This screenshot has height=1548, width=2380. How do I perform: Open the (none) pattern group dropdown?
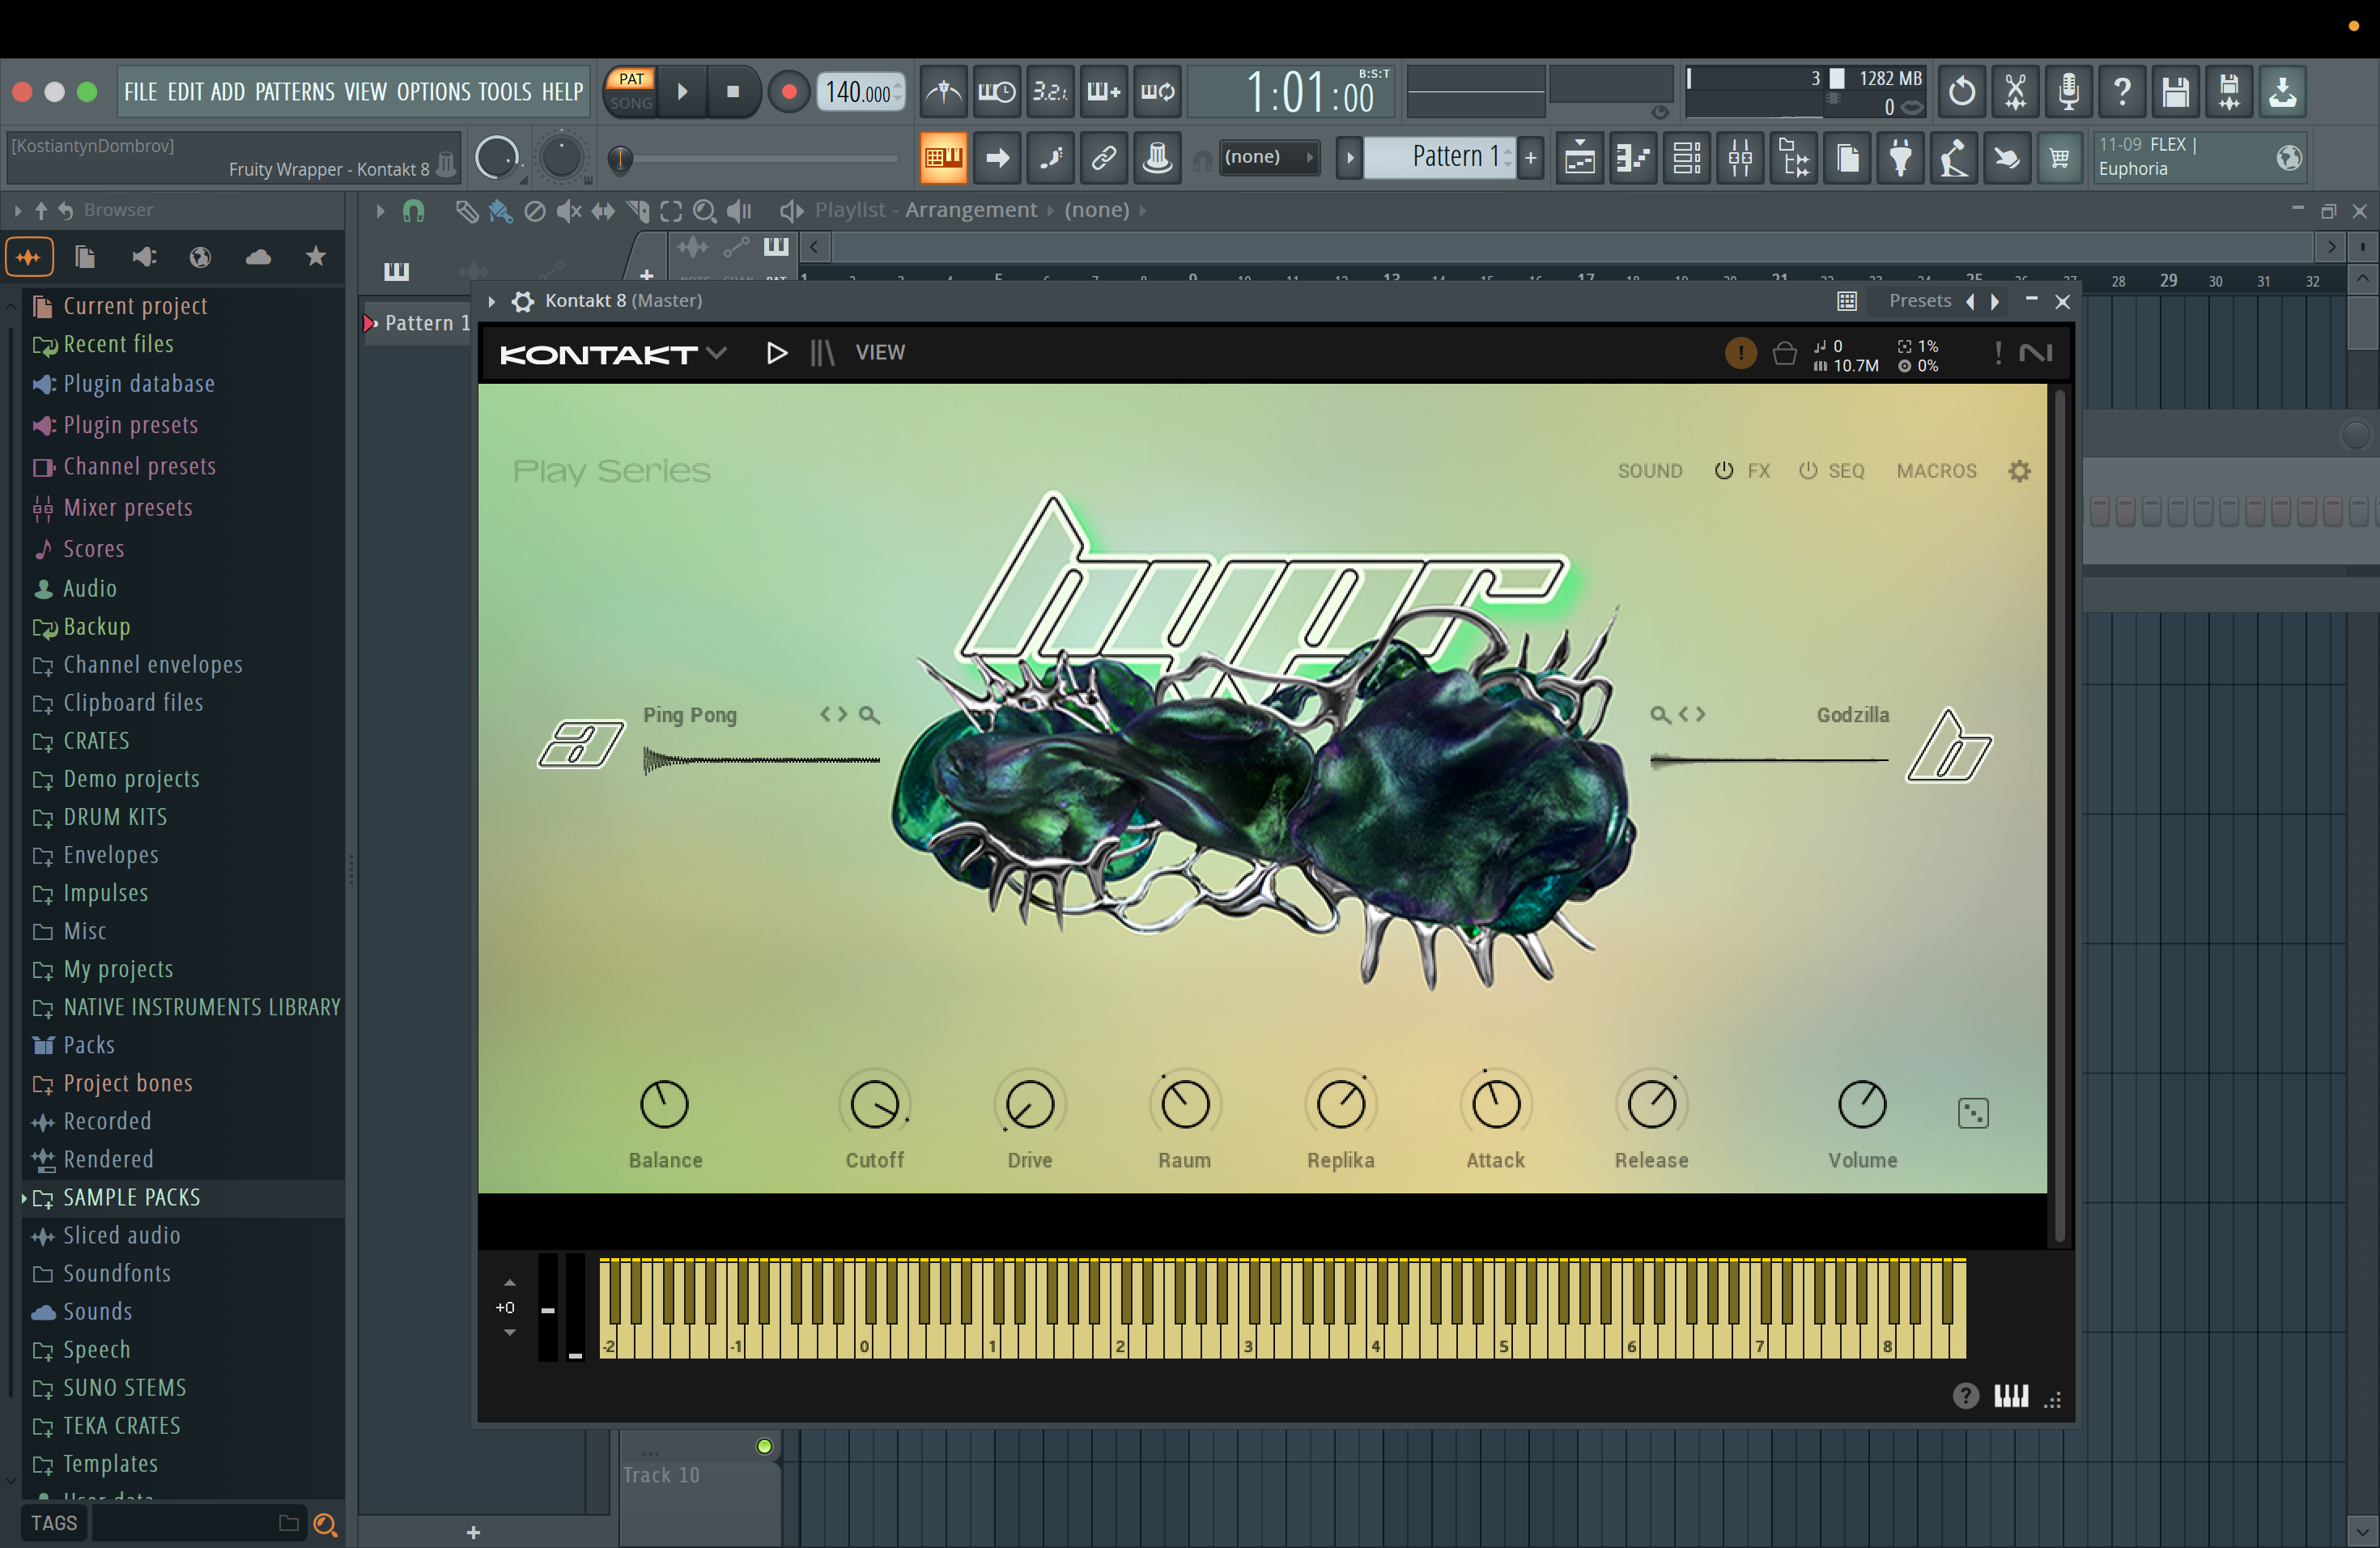pyautogui.click(x=1266, y=157)
